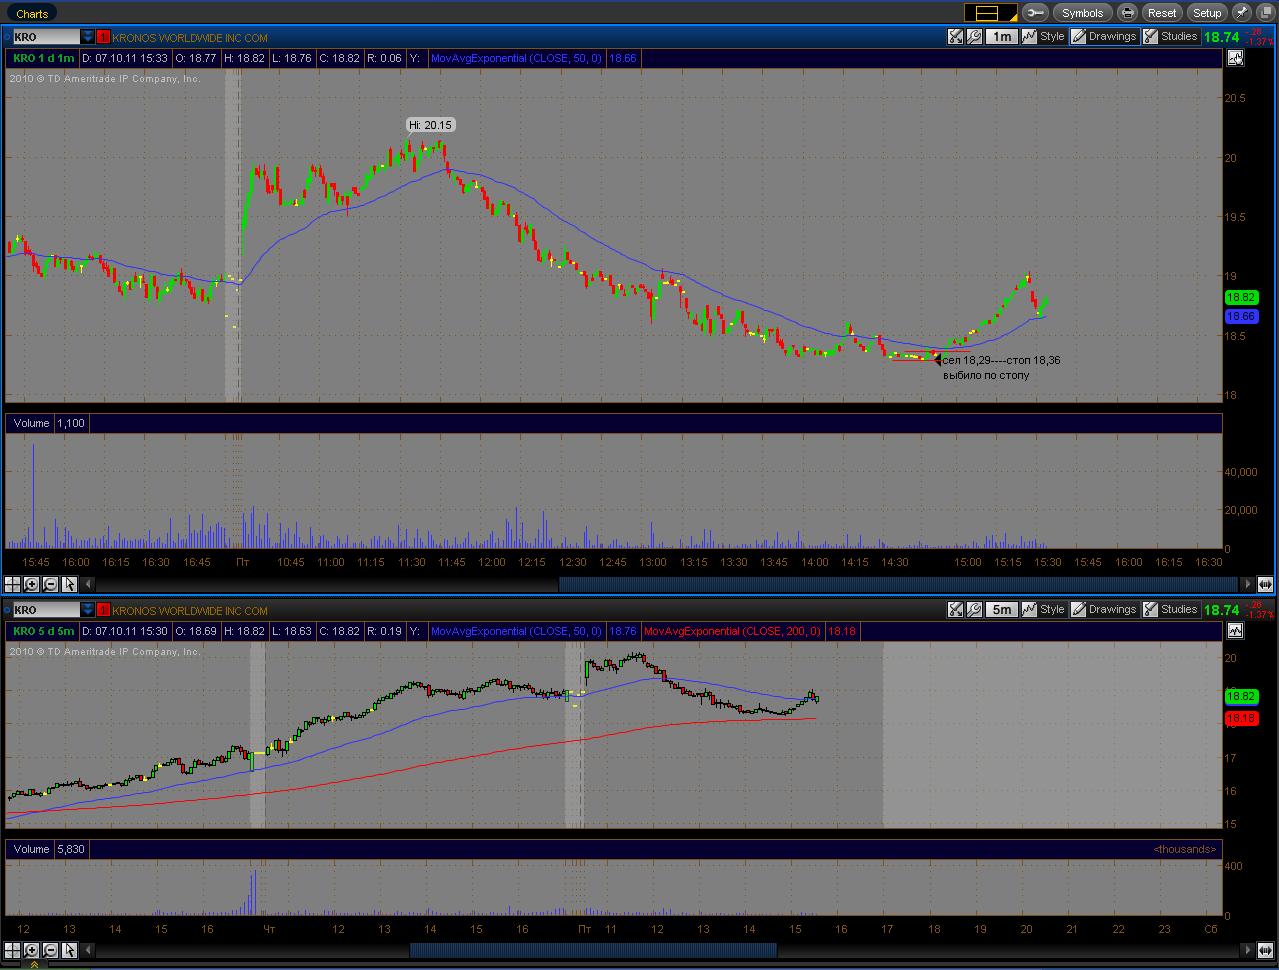
Task: Click the zoom-out magnifier under the top chart
Action: tap(50, 584)
